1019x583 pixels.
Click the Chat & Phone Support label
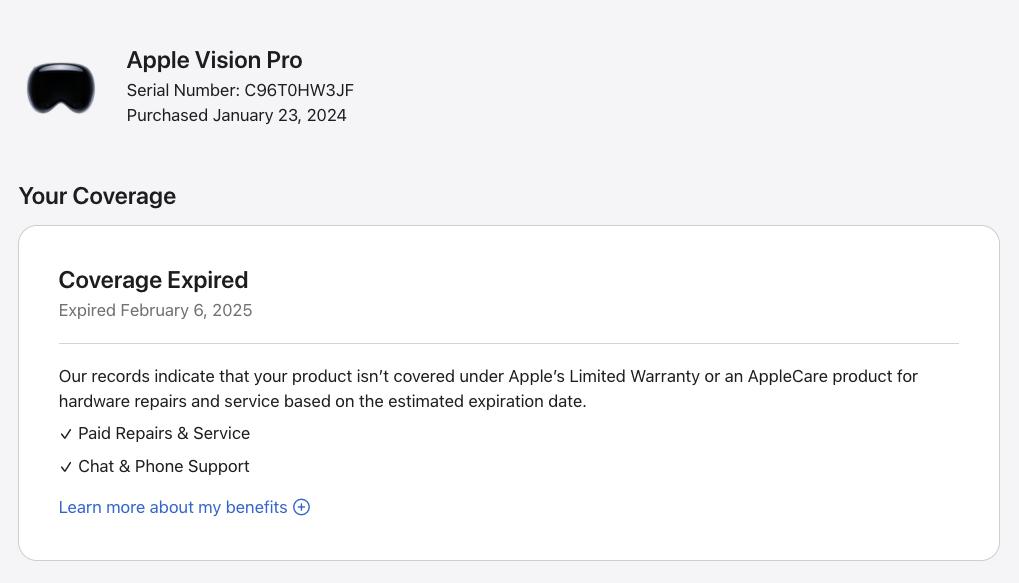click(x=164, y=466)
